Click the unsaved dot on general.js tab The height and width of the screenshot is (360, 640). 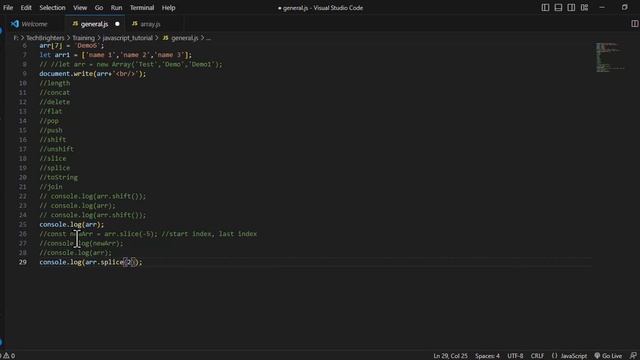tap(118, 24)
